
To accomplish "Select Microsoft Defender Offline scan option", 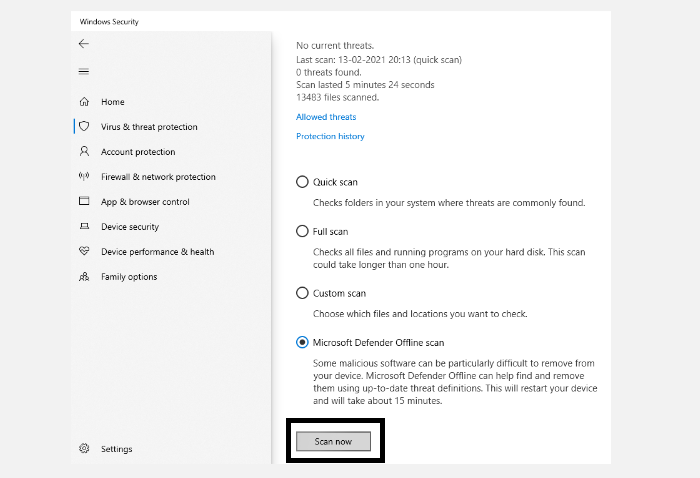I will pos(302,342).
